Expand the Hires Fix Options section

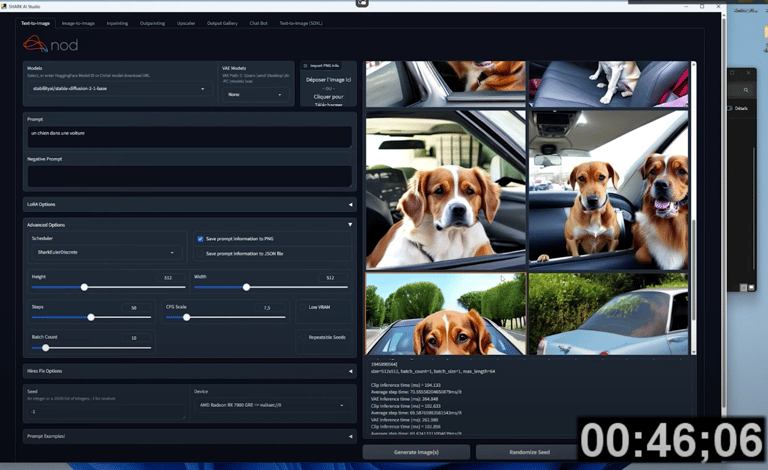(190, 371)
